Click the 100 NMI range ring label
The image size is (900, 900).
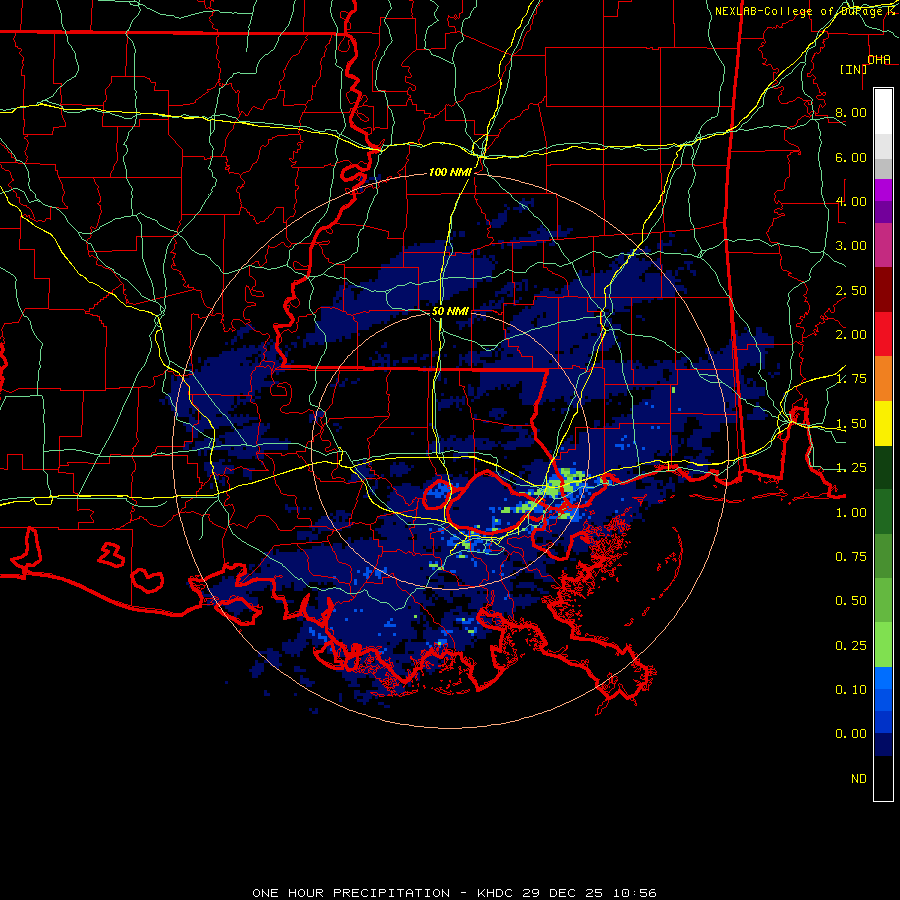click(450, 172)
